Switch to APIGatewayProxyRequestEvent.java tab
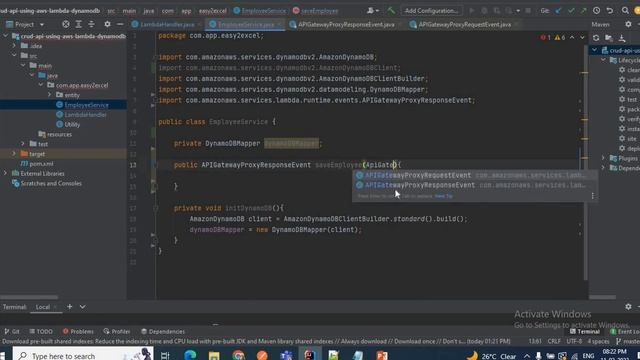The width and height of the screenshot is (640, 360). 464,24
